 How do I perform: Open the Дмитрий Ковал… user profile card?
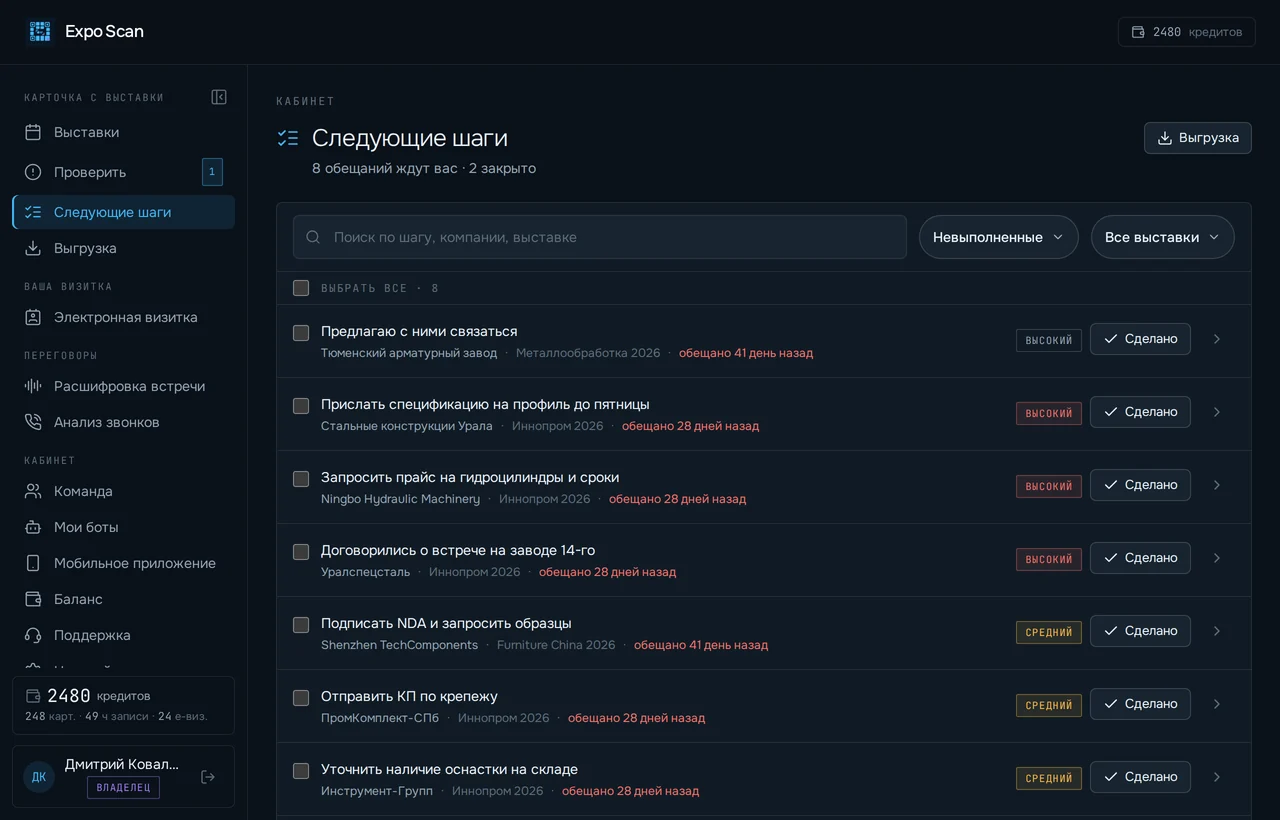coord(124,776)
